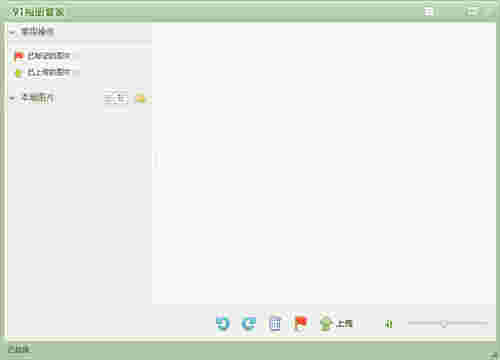Open the title bar menu icon

pos(428,12)
